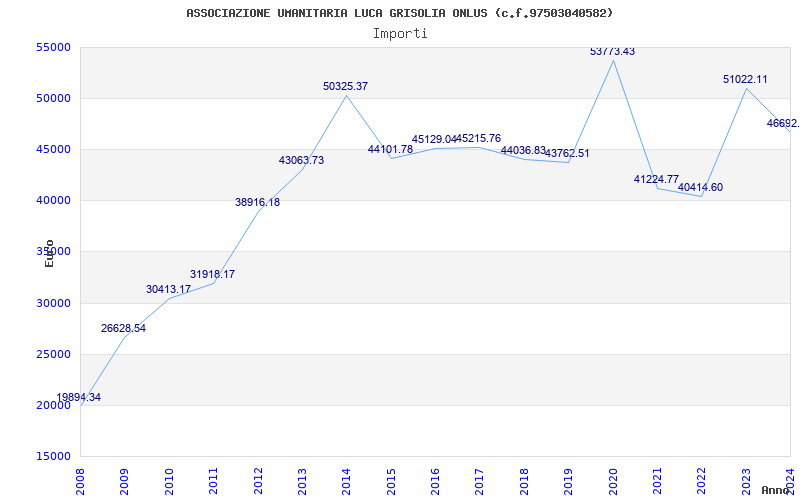The width and height of the screenshot is (800, 500).
Task: Select the x-axis year 2019
Action: click(x=568, y=481)
